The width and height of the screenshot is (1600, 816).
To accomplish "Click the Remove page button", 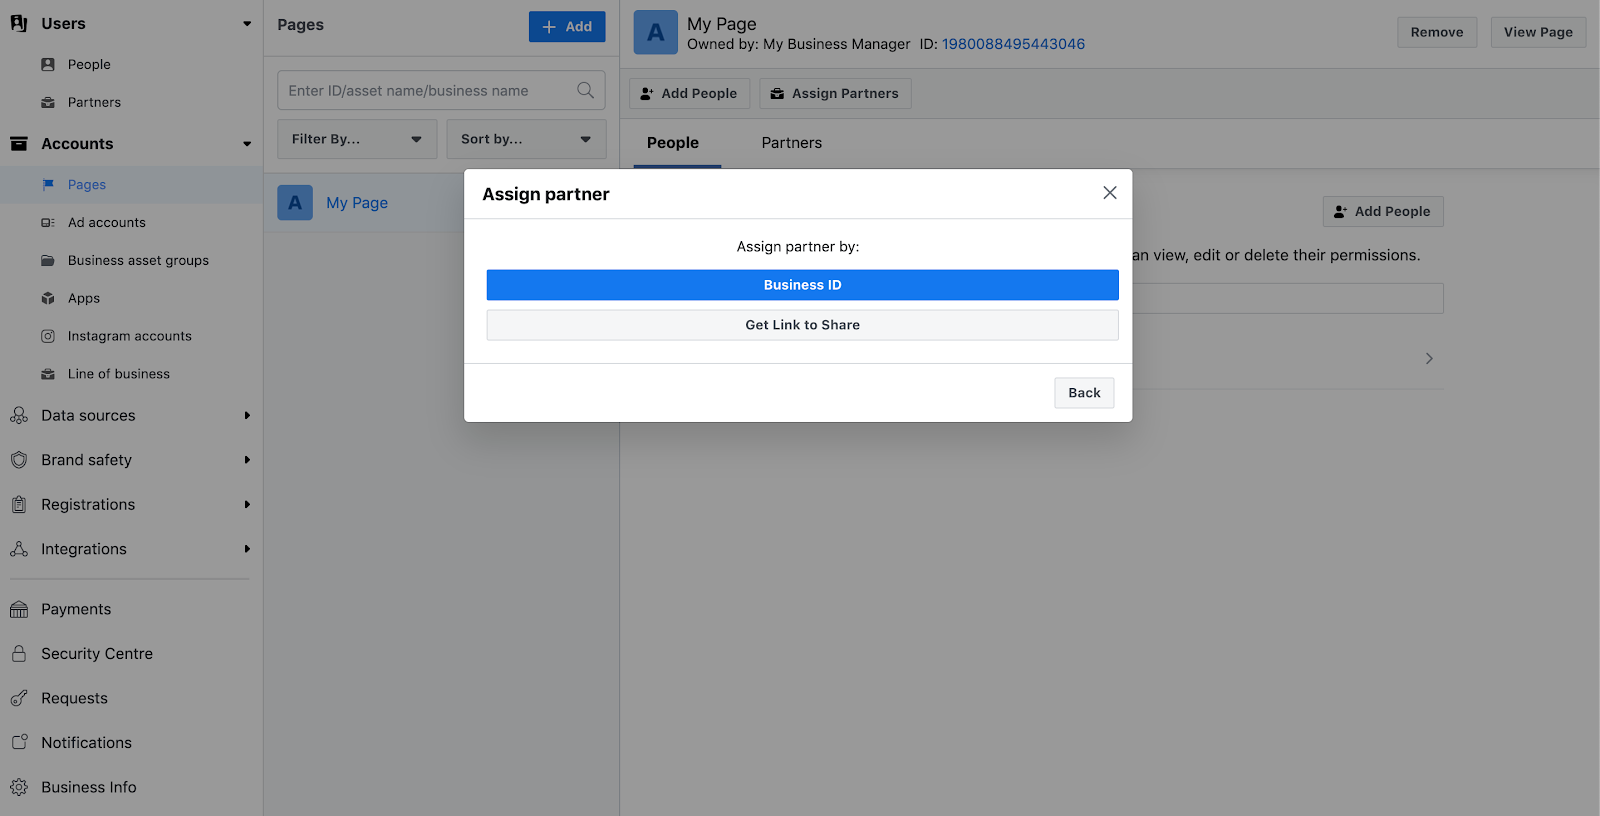I will pyautogui.click(x=1437, y=32).
